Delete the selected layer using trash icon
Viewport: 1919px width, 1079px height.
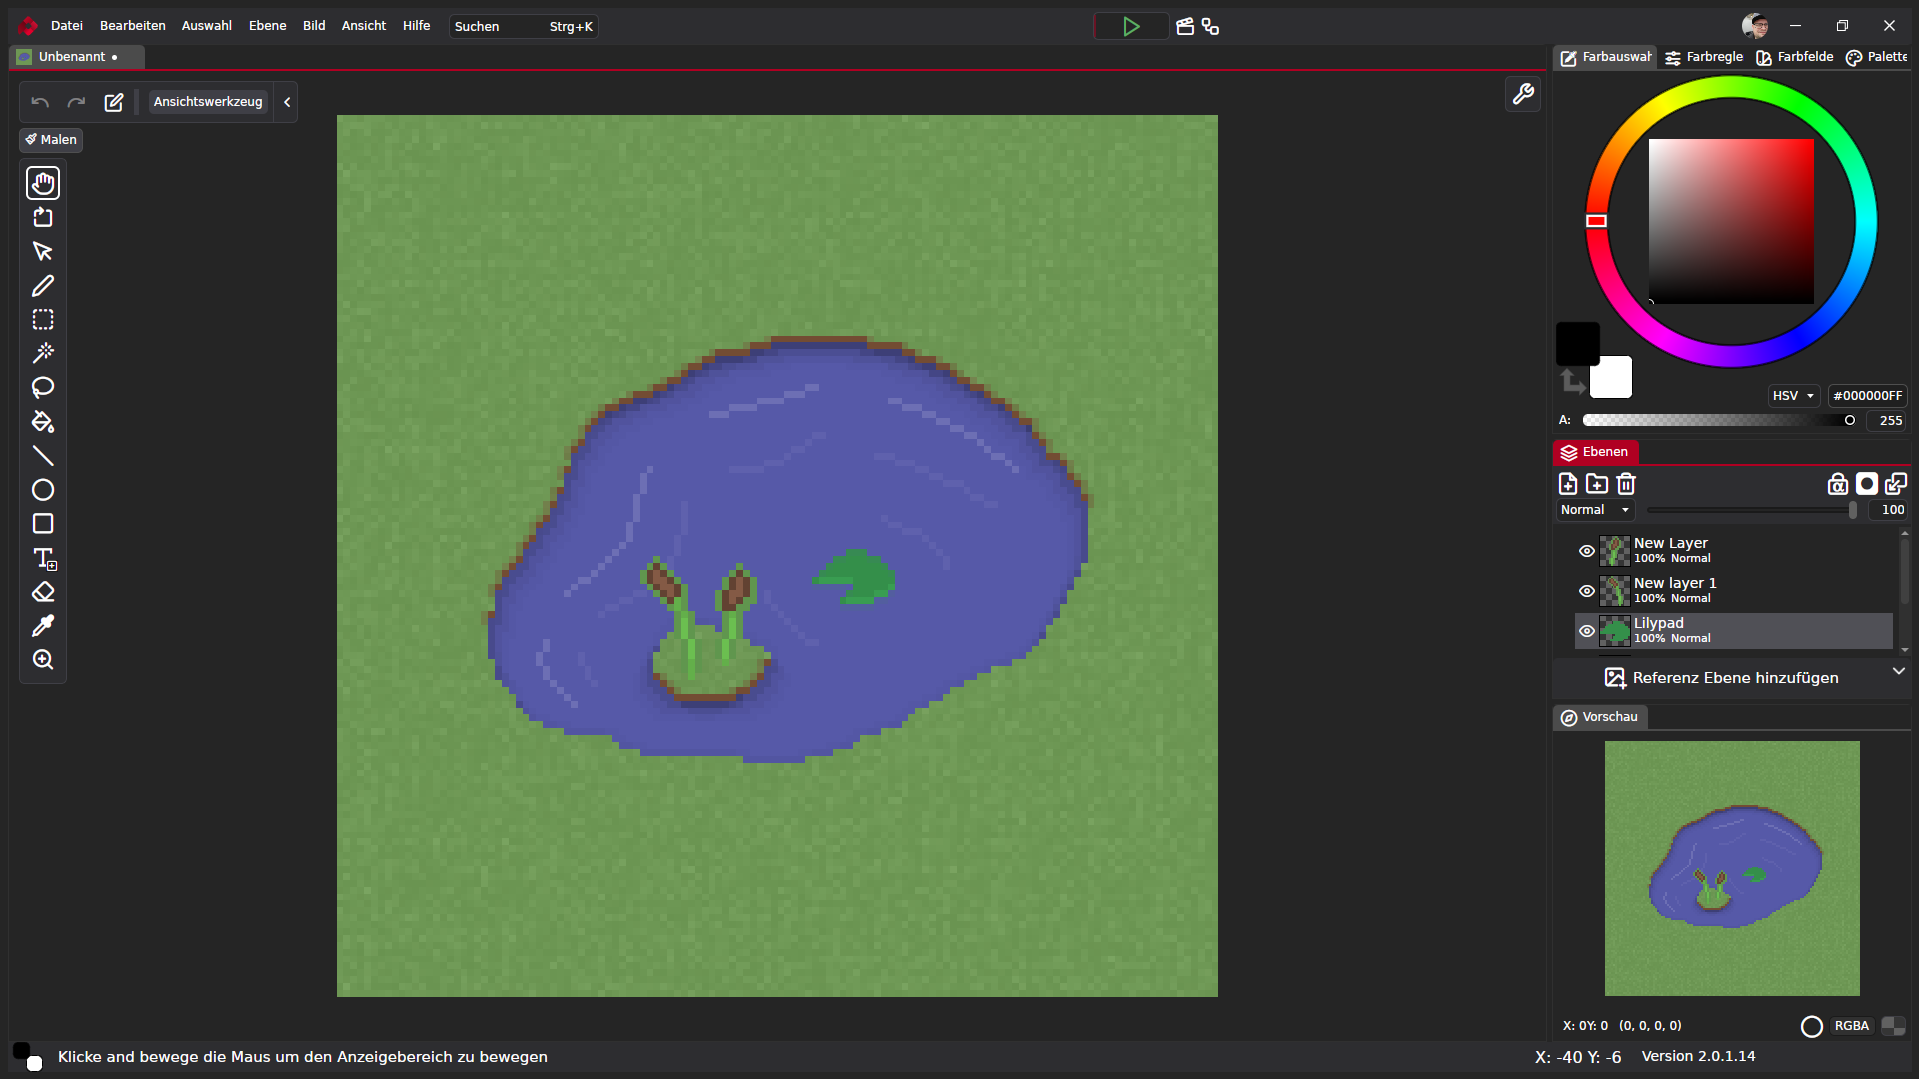coord(1626,484)
